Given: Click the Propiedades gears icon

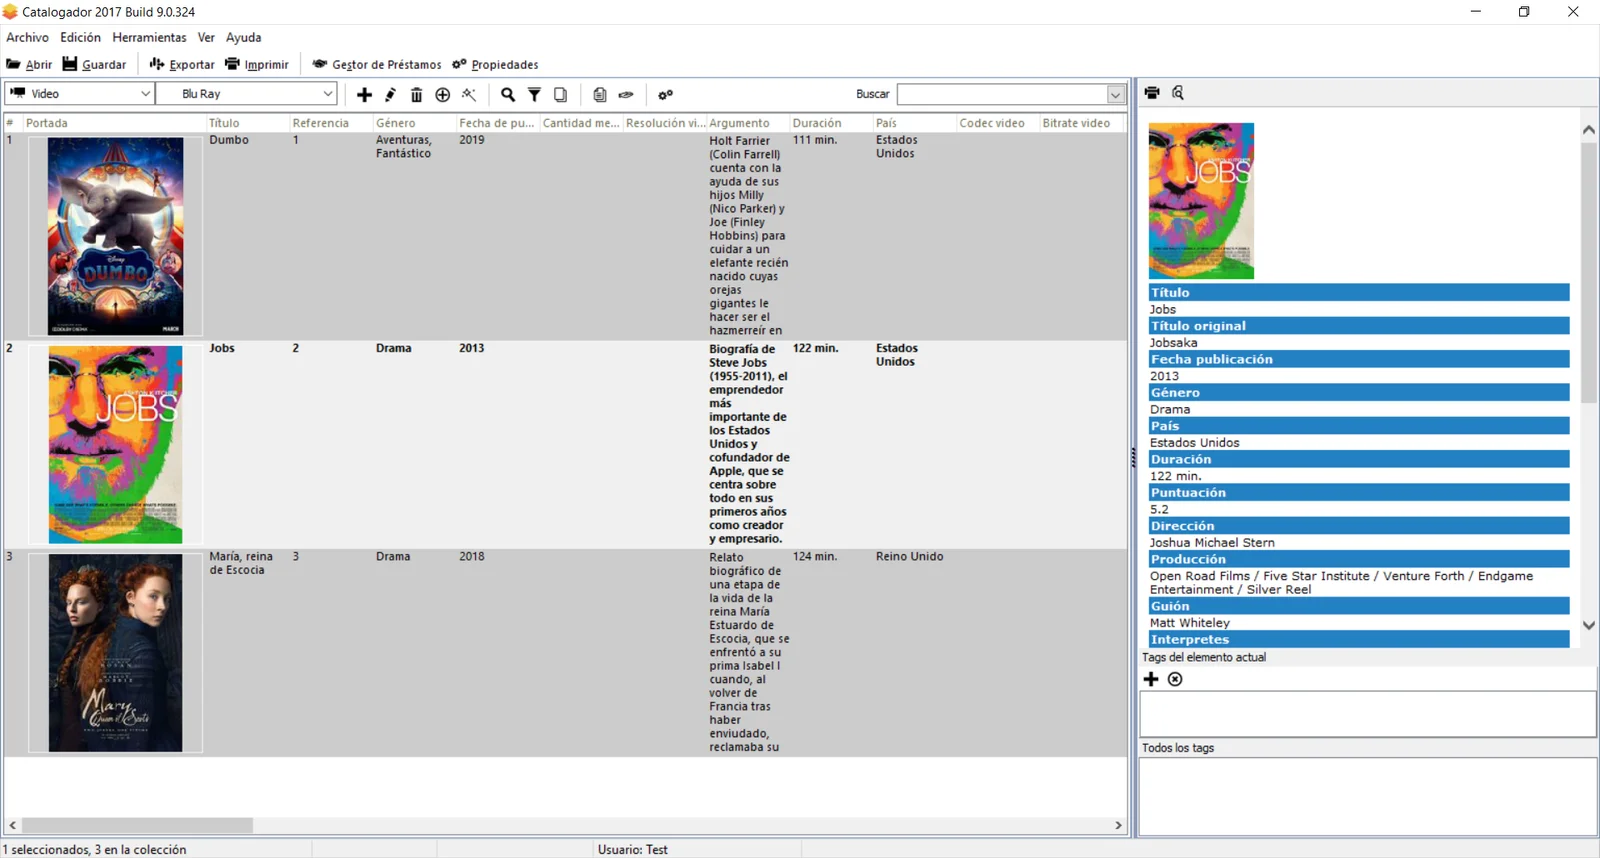Looking at the screenshot, I should 459,64.
